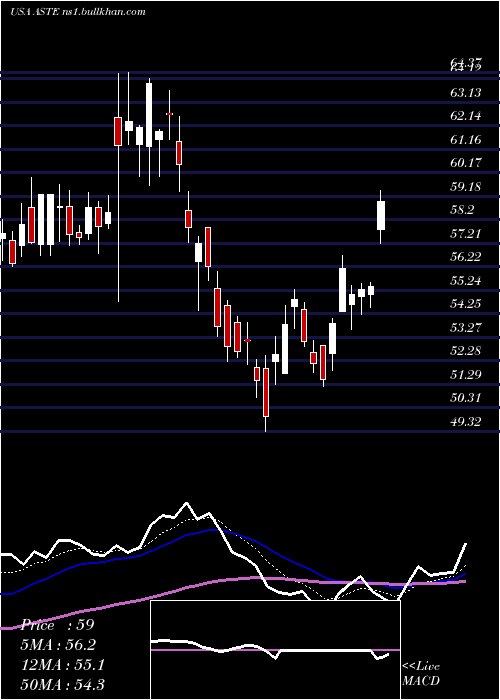Click the 50.31 price axis label
Viewport: 500px width, 700px height.
click(466, 397)
